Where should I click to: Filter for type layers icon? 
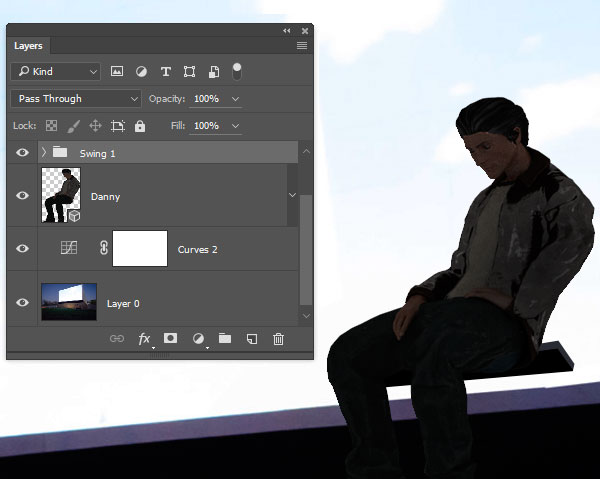coord(165,72)
